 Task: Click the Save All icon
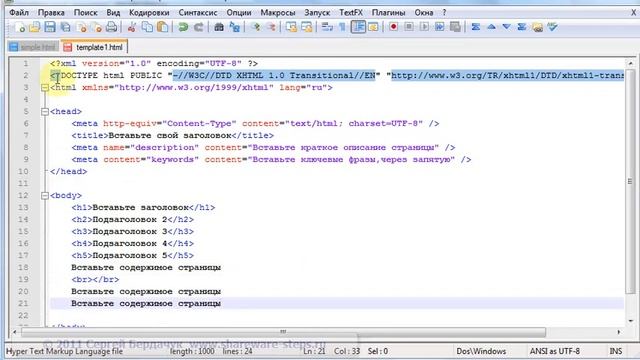pyautogui.click(x=65, y=27)
